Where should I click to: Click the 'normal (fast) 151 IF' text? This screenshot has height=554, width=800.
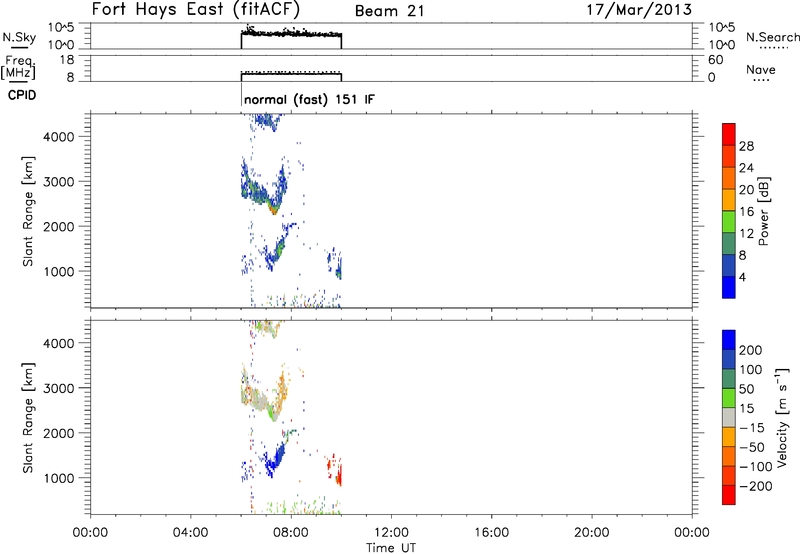click(309, 99)
